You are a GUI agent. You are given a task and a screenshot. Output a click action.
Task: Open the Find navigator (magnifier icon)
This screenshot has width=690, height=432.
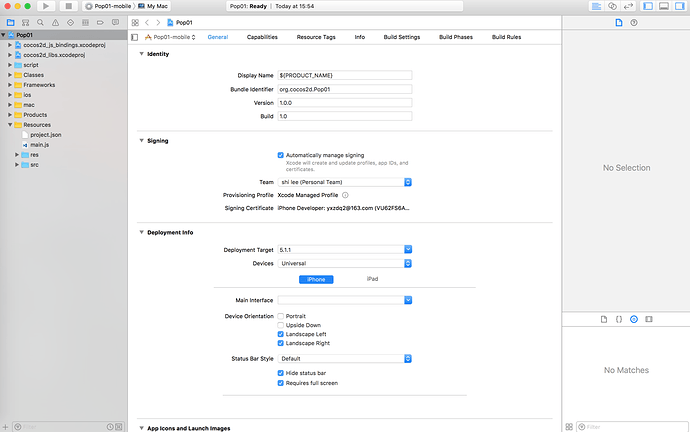point(38,21)
